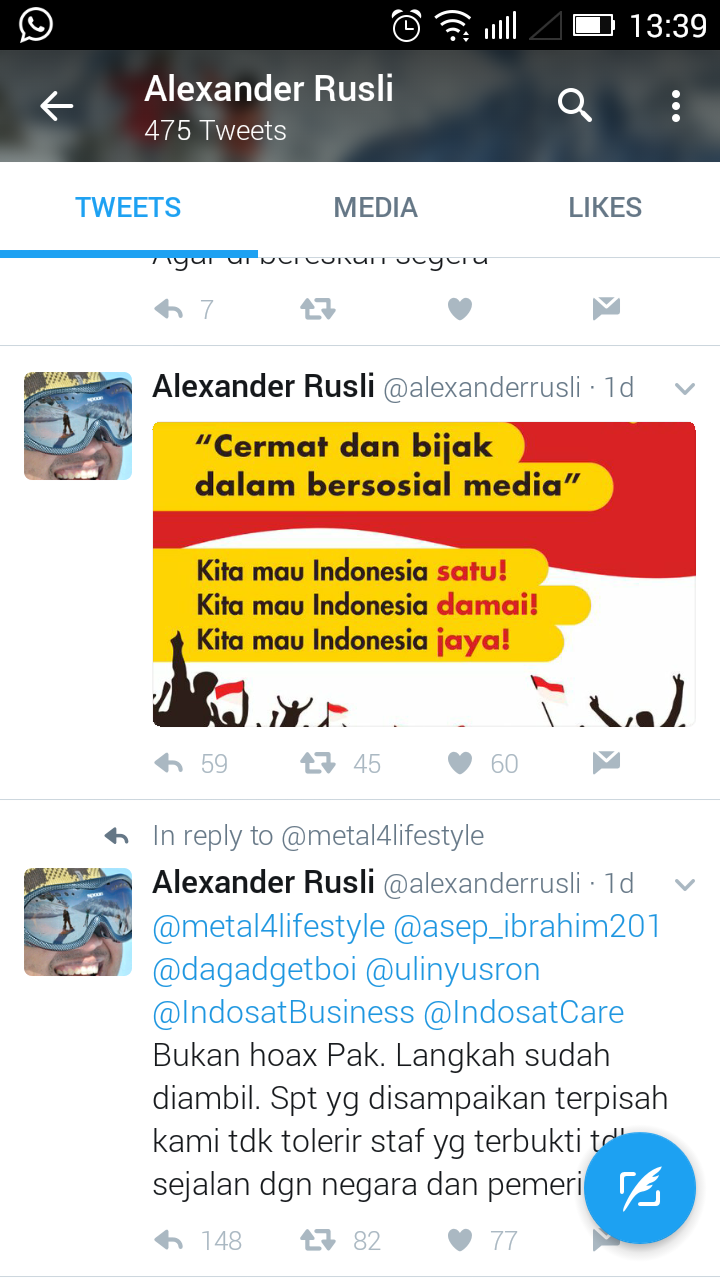Compose a new tweet with the floating button
Viewport: 720px width, 1280px height.
point(640,1187)
